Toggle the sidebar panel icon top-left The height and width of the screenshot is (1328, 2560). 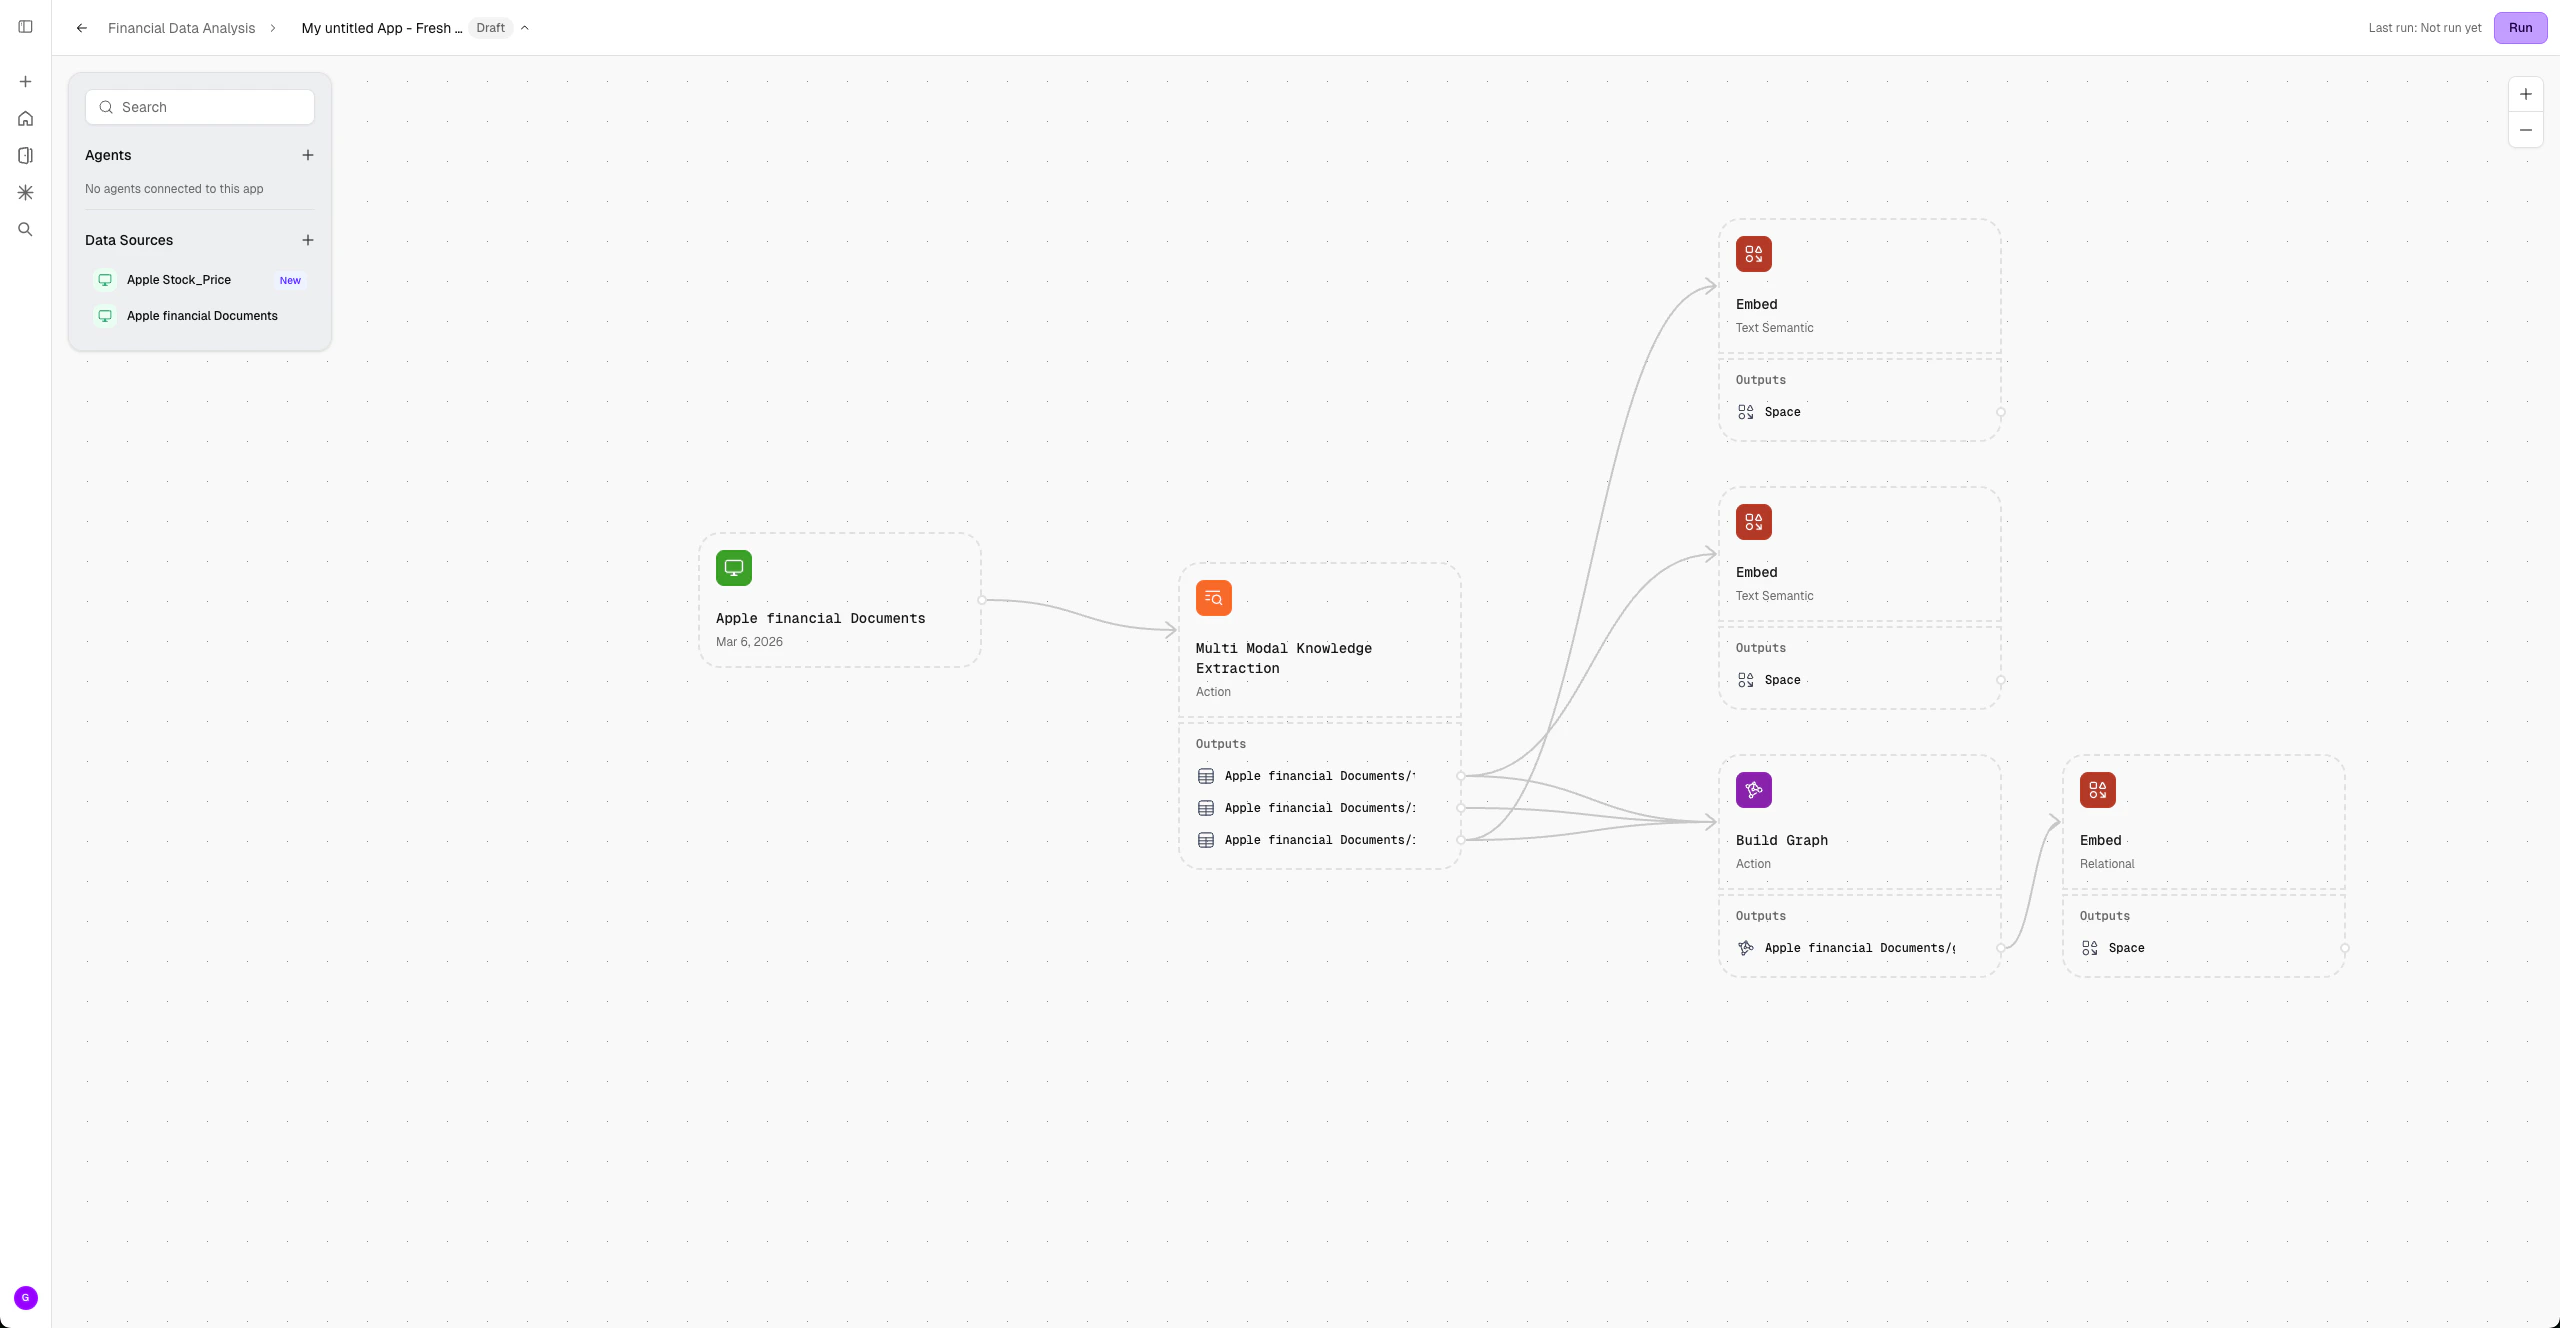point(25,27)
